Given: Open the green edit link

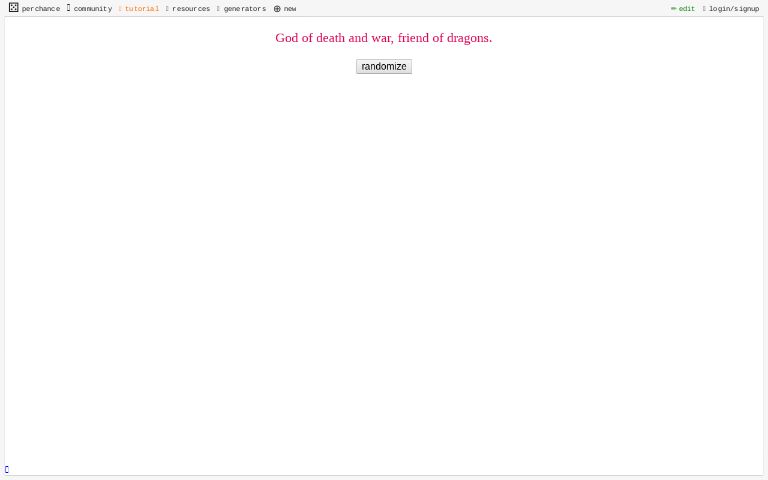Looking at the screenshot, I should click(x=687, y=9).
